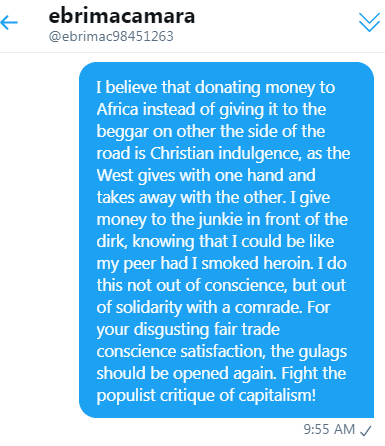385x446 pixels.
Task: Click the 9:55 AM timestamp
Action: tap(329, 429)
